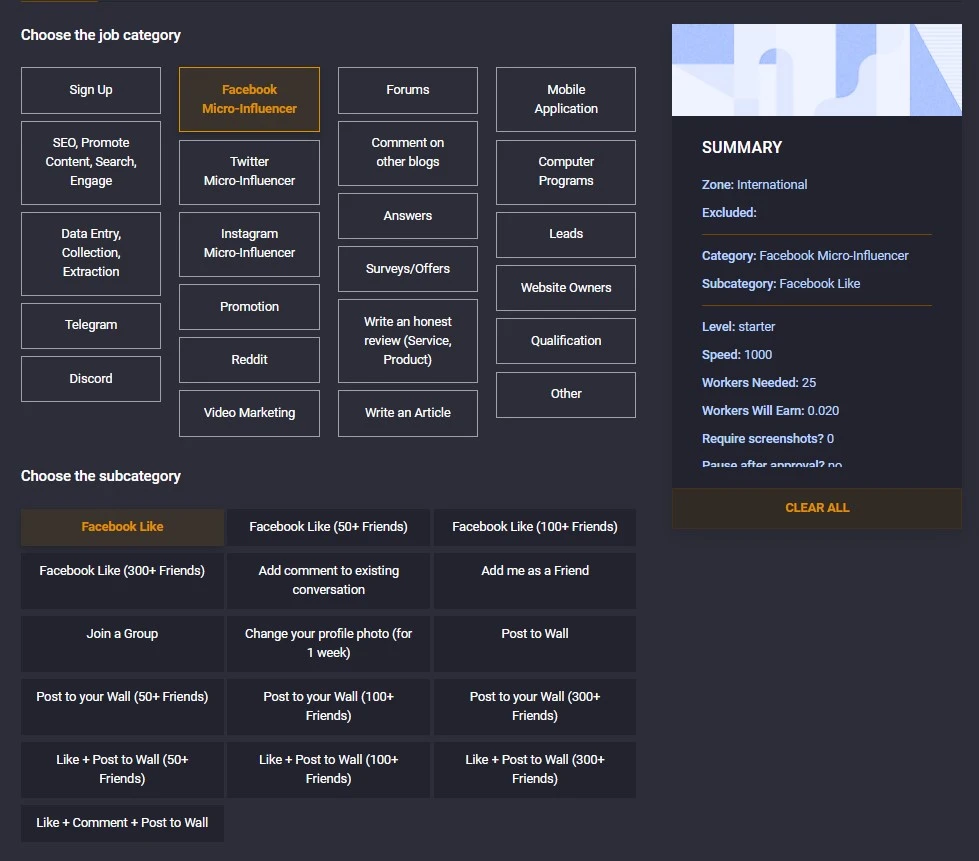Click the Facebook Micro-Influencer category button
Viewport: 979px width, 861px height.
[x=249, y=99]
